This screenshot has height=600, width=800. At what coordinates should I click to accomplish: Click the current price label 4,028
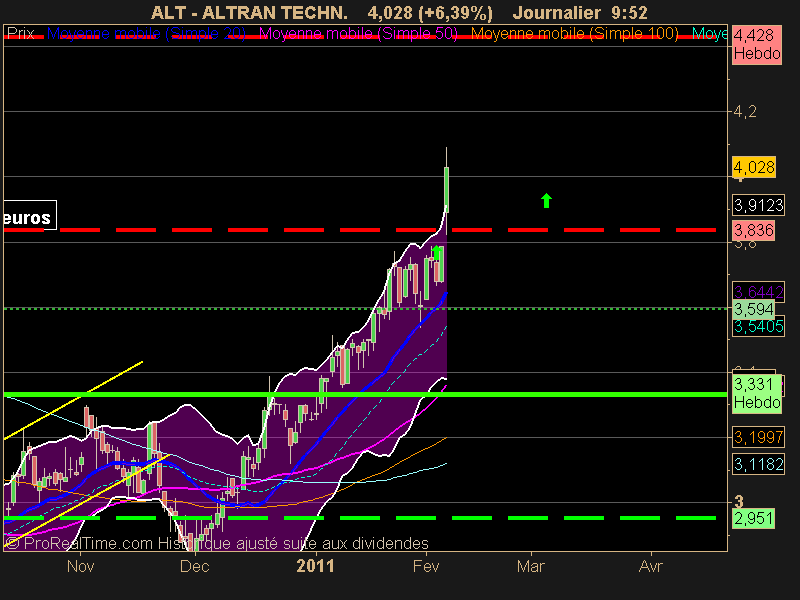click(754, 167)
